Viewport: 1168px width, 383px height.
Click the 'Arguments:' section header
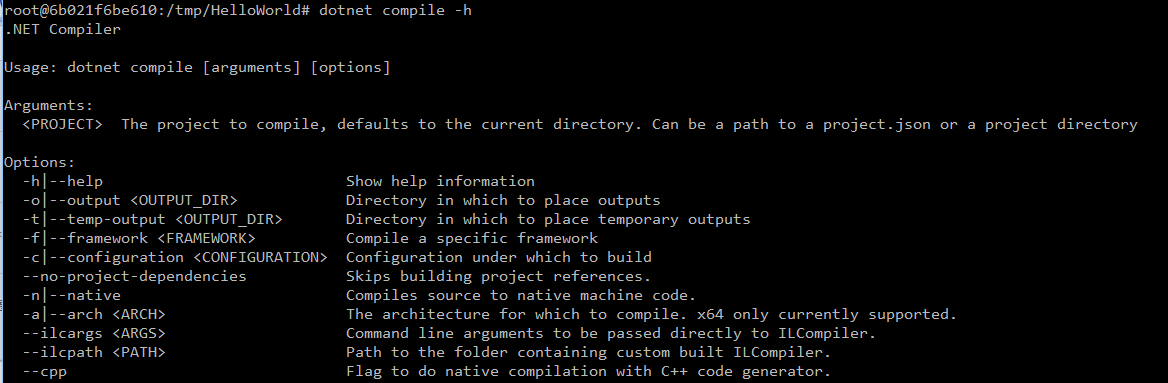point(49,106)
